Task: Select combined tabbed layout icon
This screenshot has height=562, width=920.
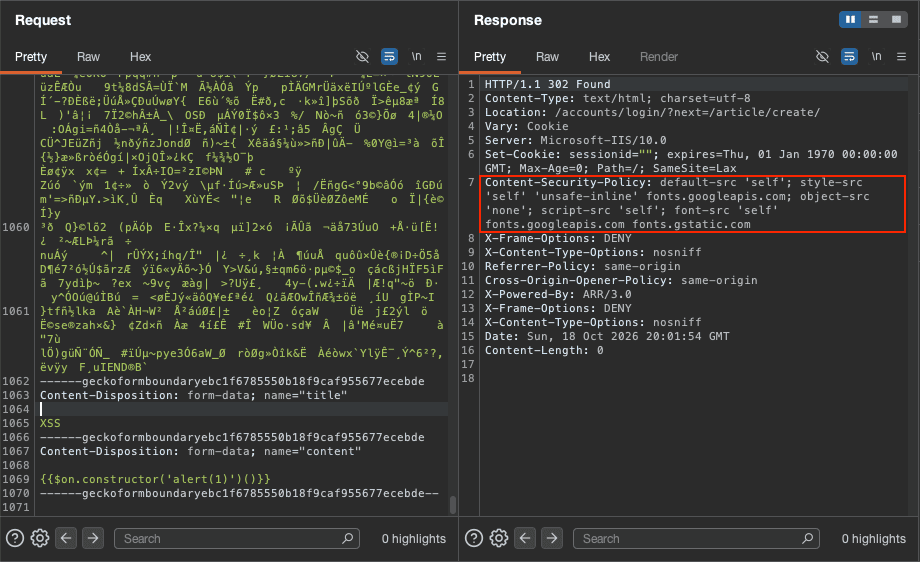Action: click(x=896, y=19)
